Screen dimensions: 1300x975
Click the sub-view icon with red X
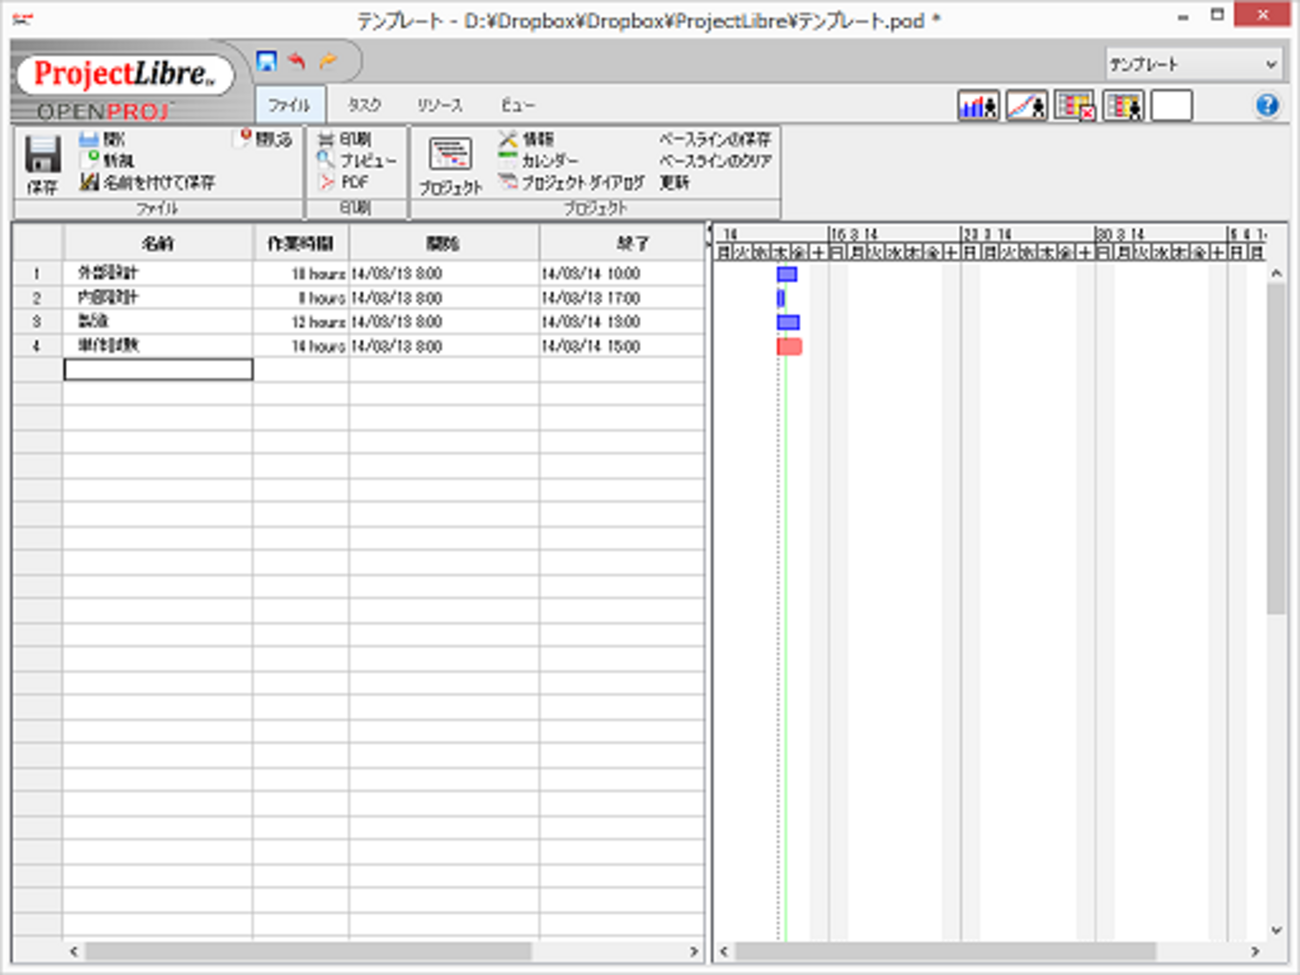pyautogui.click(x=1075, y=105)
